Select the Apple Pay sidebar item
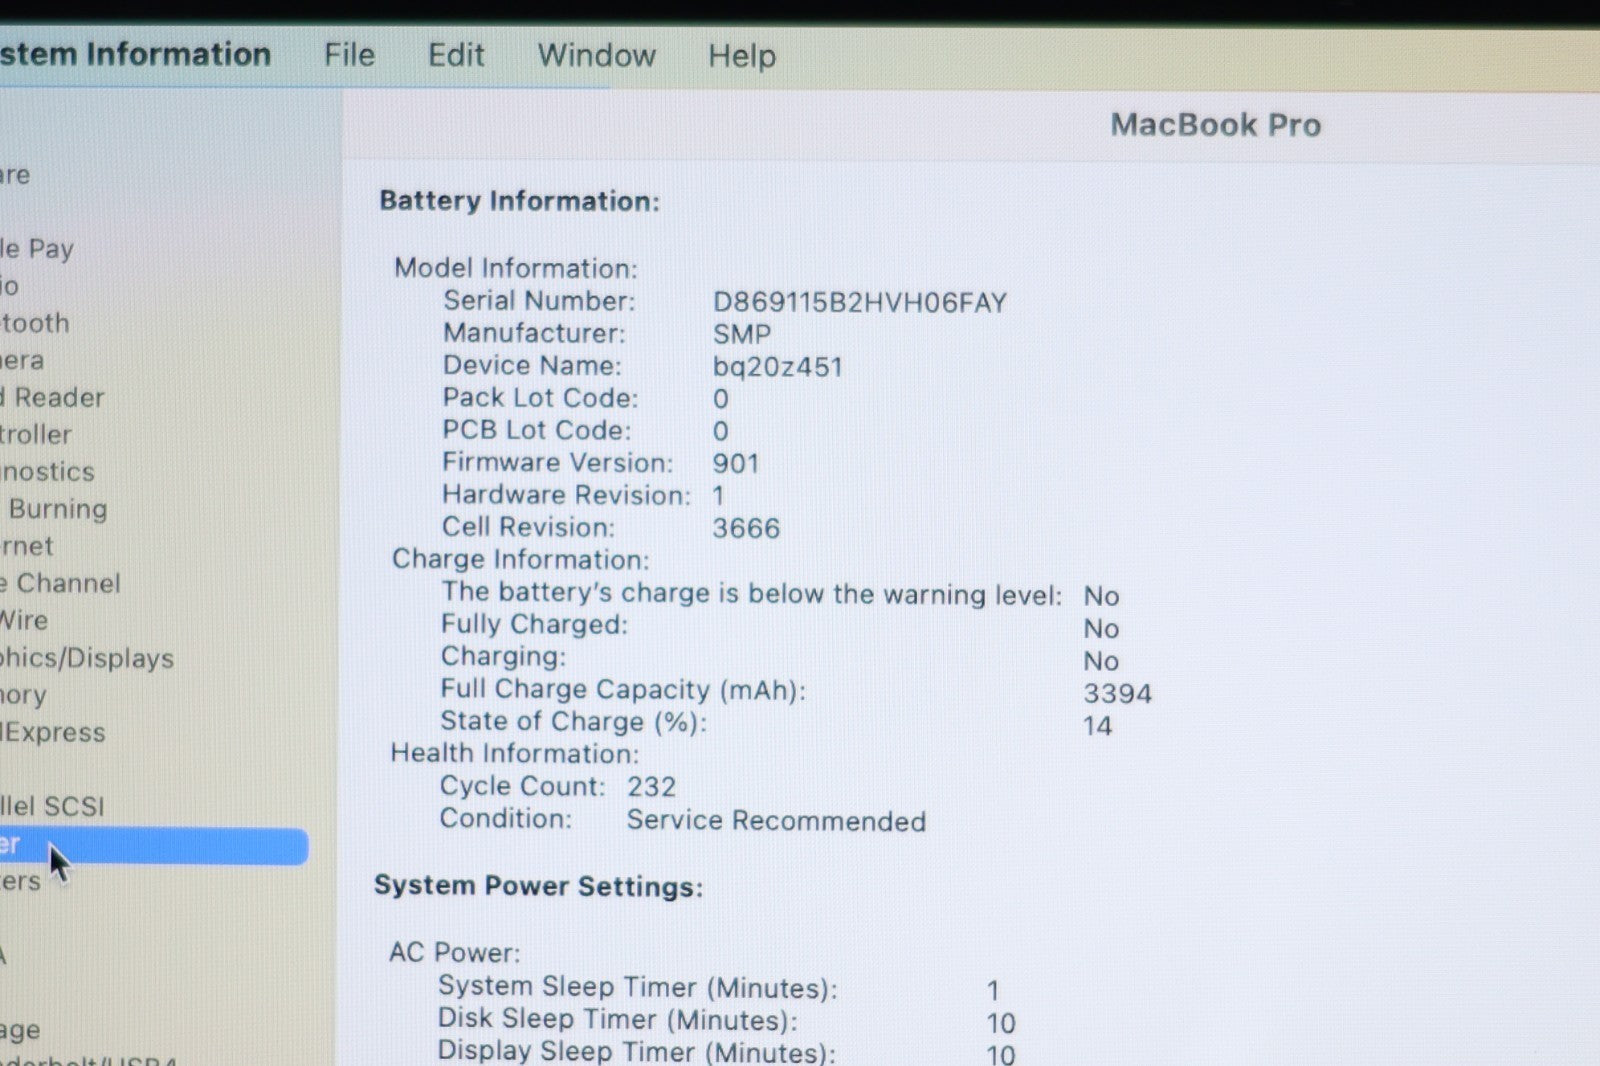This screenshot has width=1600, height=1066. click(x=37, y=248)
